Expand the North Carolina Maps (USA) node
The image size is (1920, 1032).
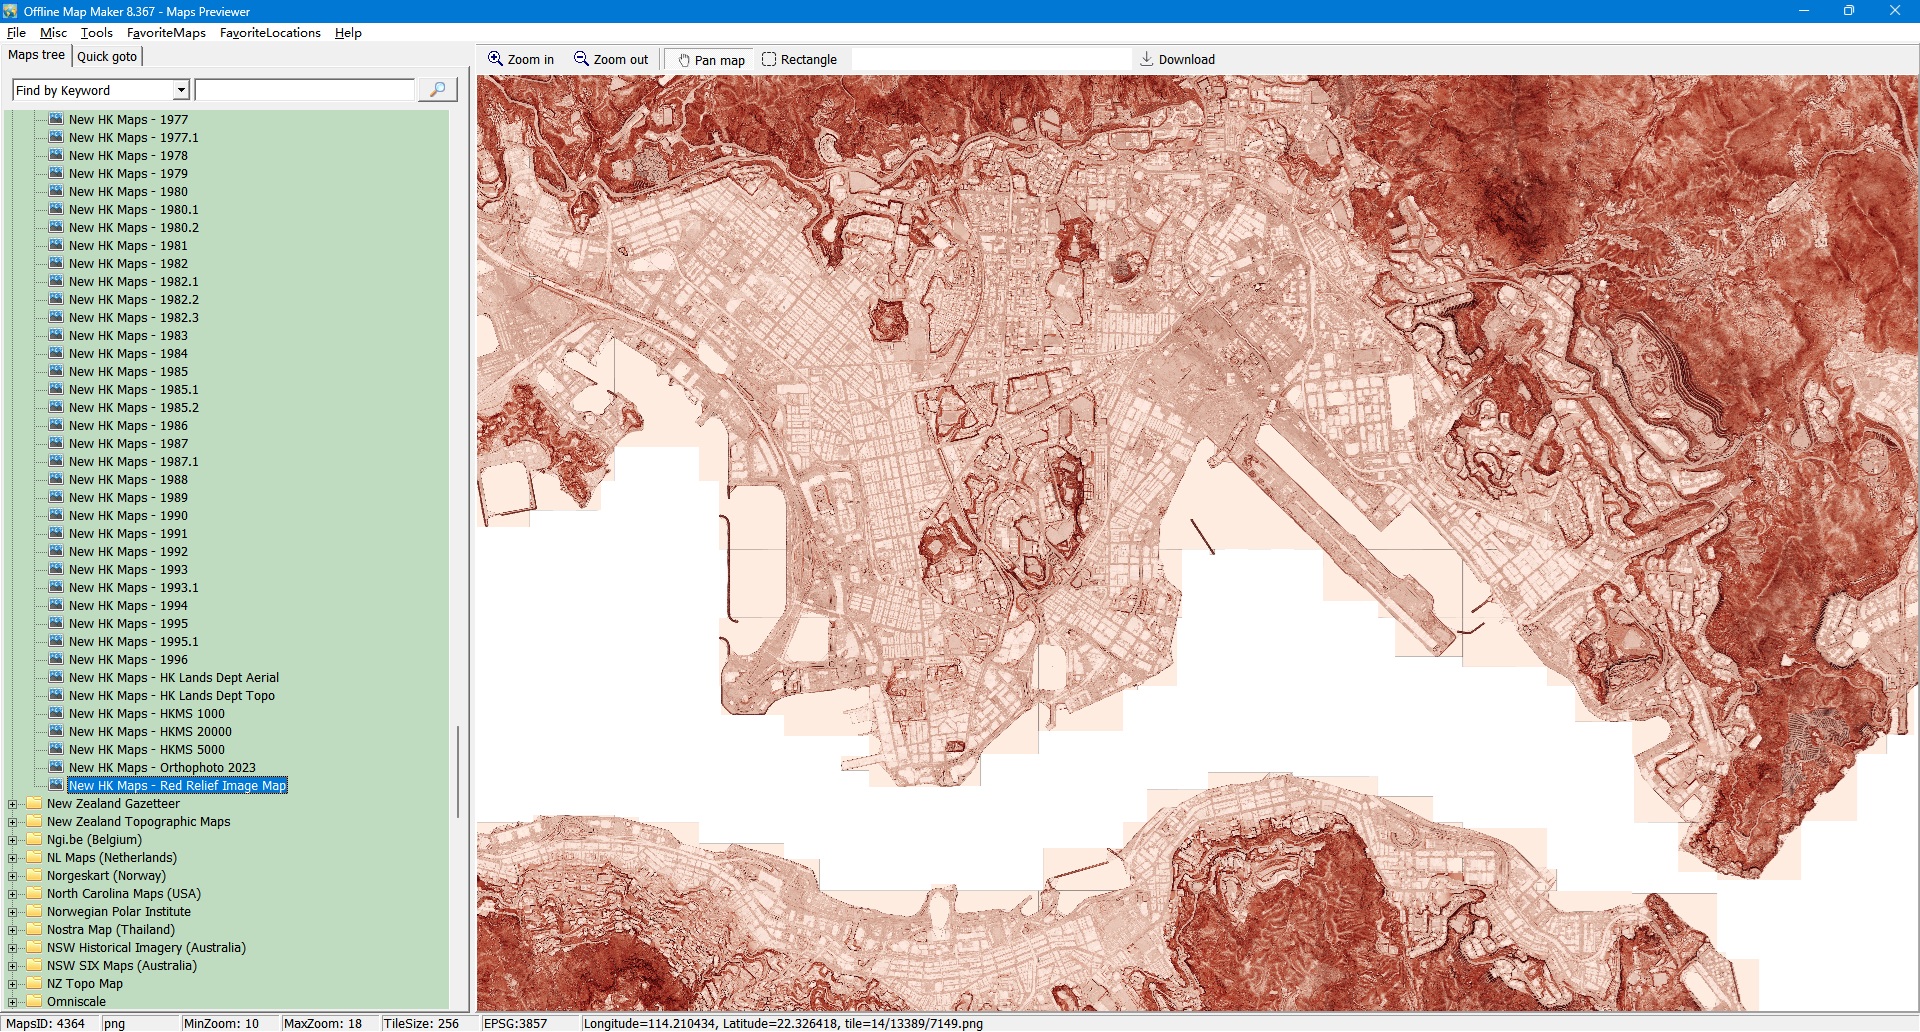click(13, 894)
